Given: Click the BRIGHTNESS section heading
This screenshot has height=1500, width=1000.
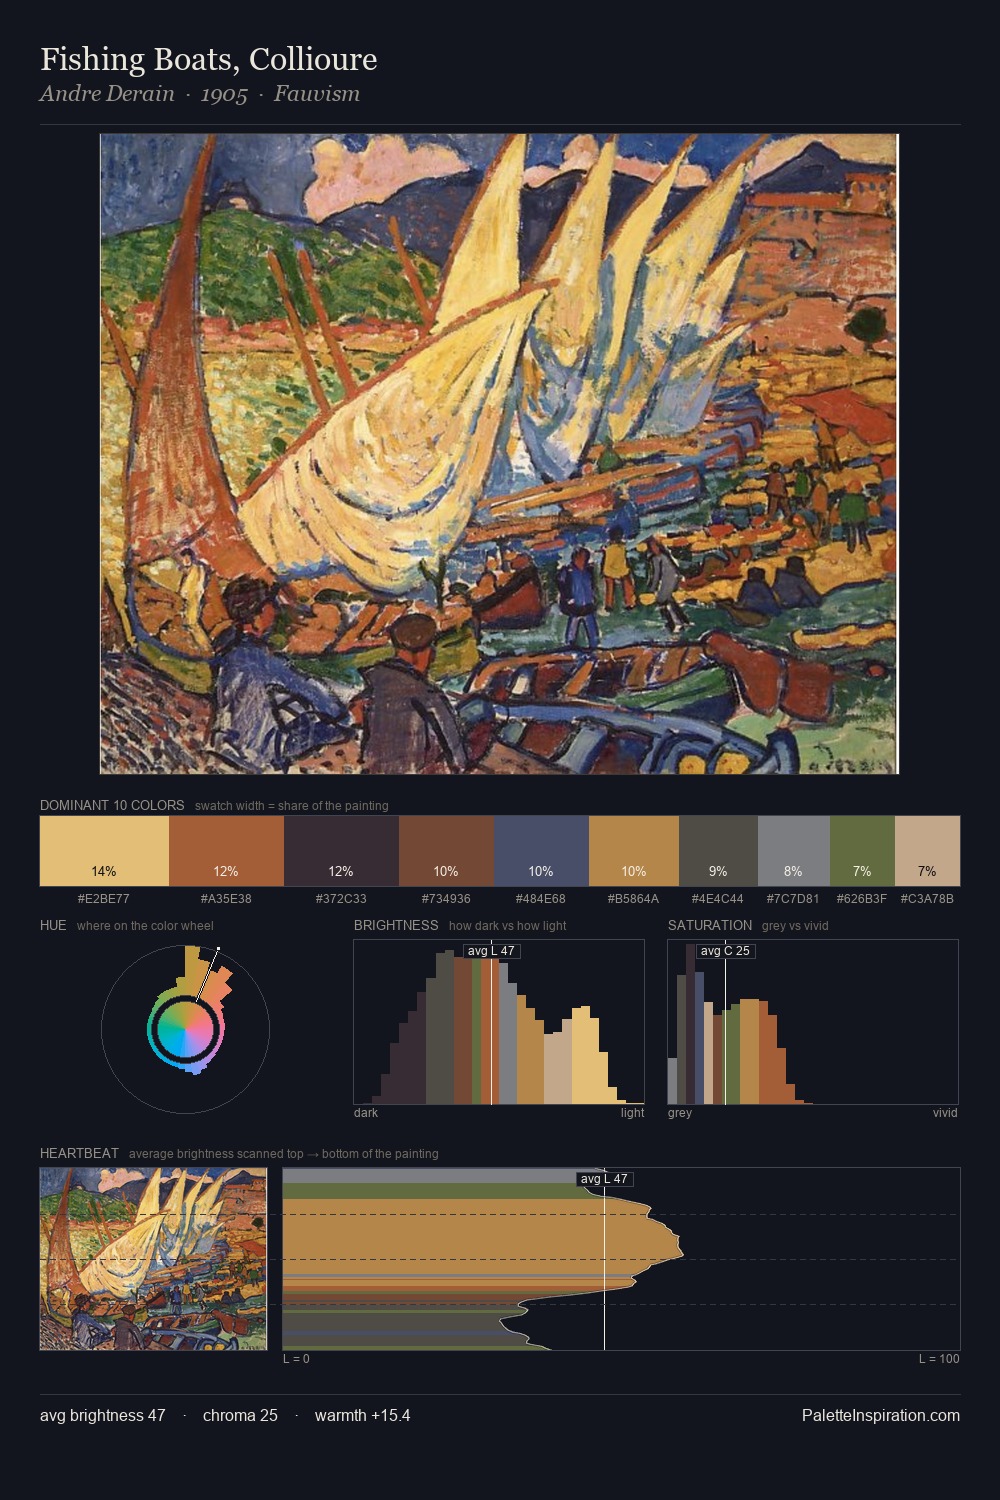Looking at the screenshot, I should point(396,925).
